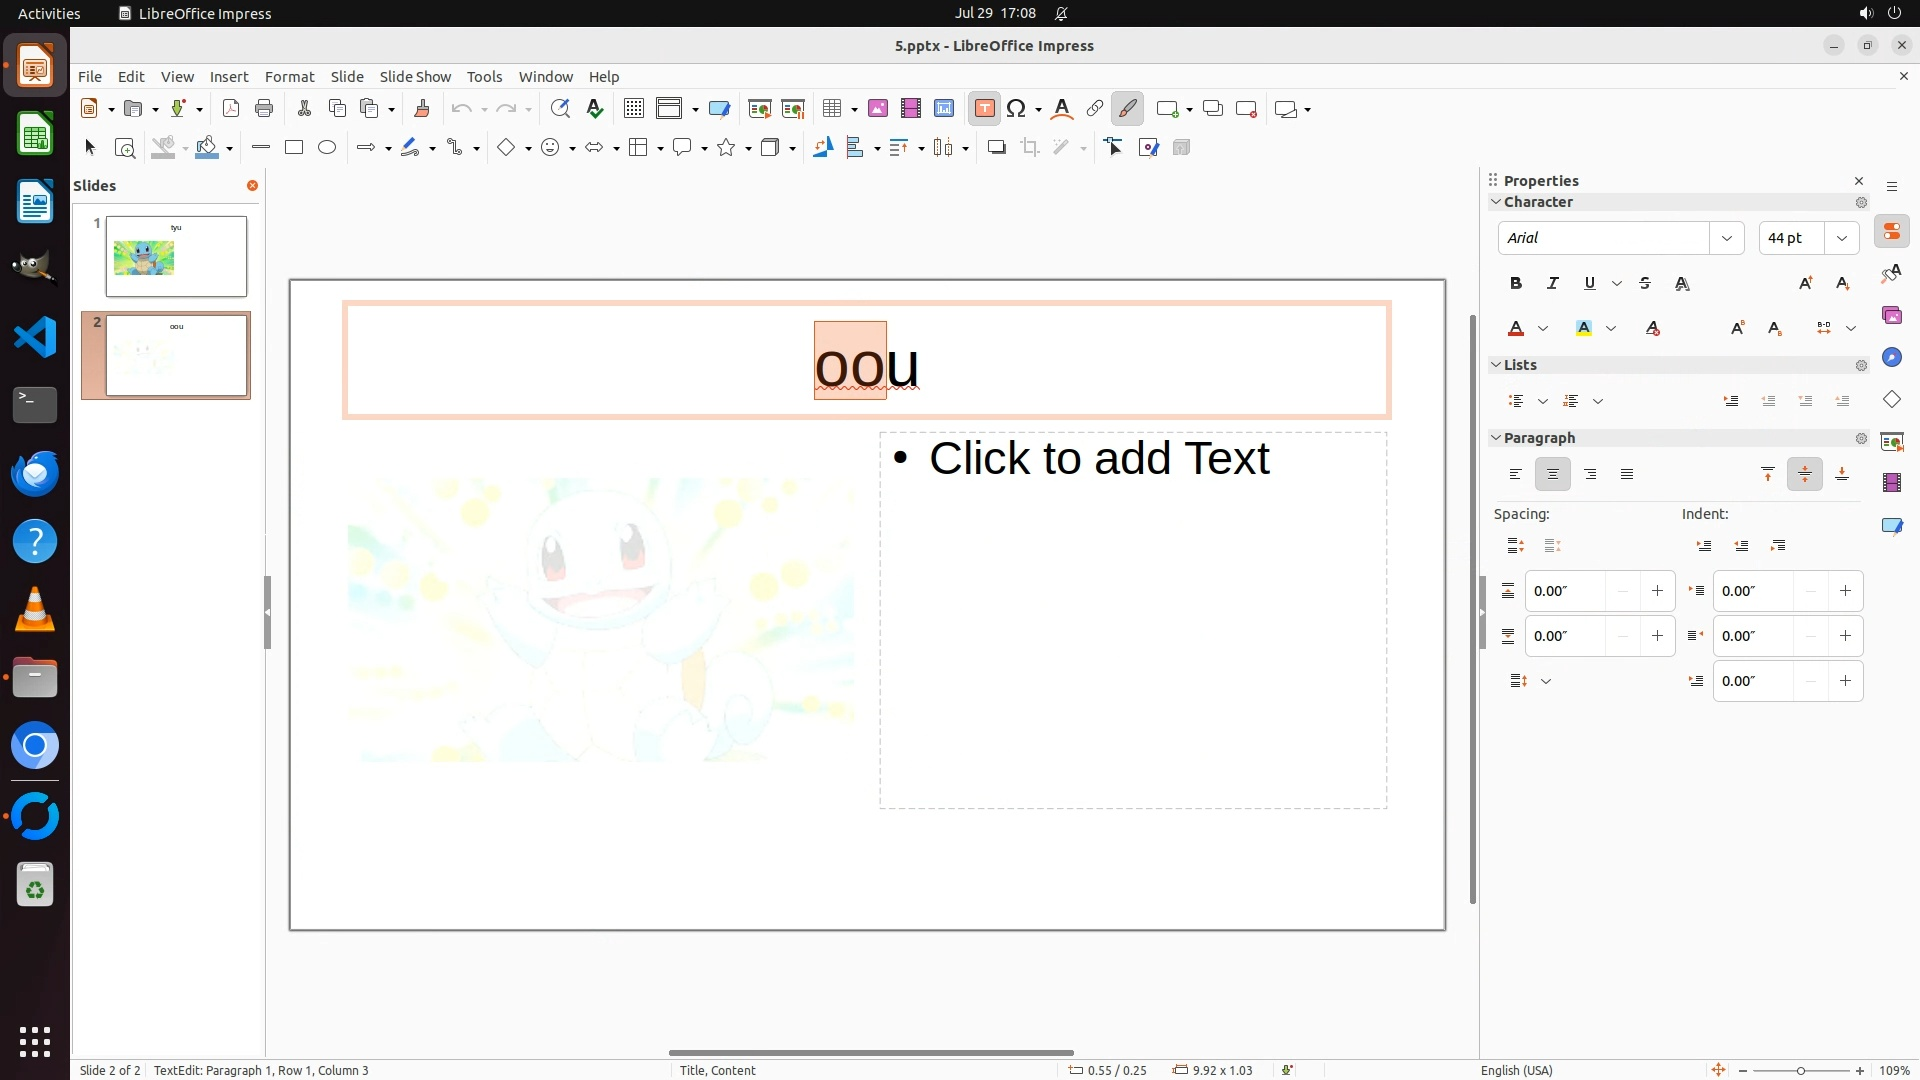Screen dimensions: 1920x1080
Task: Select the Ellipse drawing tool
Action: tap(327, 148)
